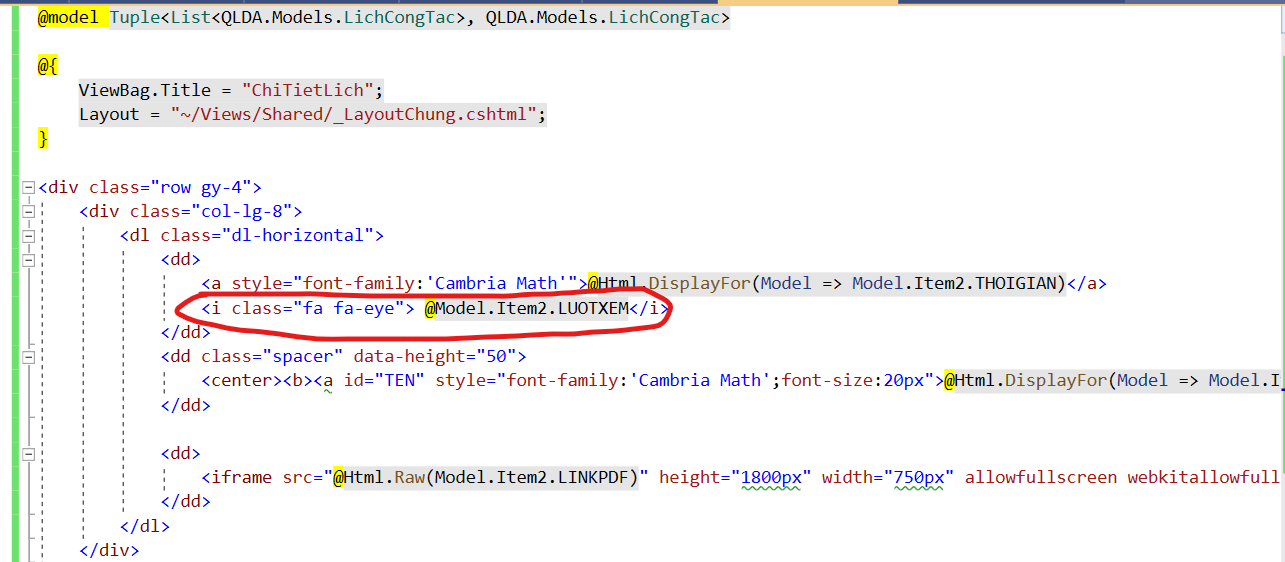Screen dimensions: 1285x562
Task: Click the center tag
Action: [241, 381]
